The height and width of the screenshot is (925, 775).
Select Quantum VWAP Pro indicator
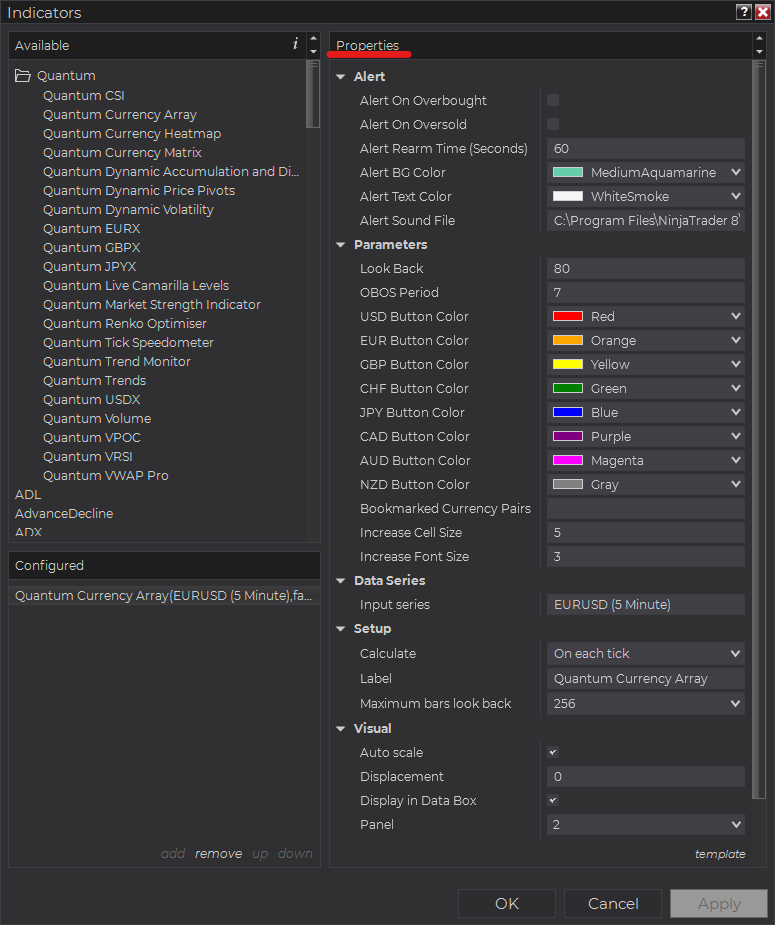(106, 475)
